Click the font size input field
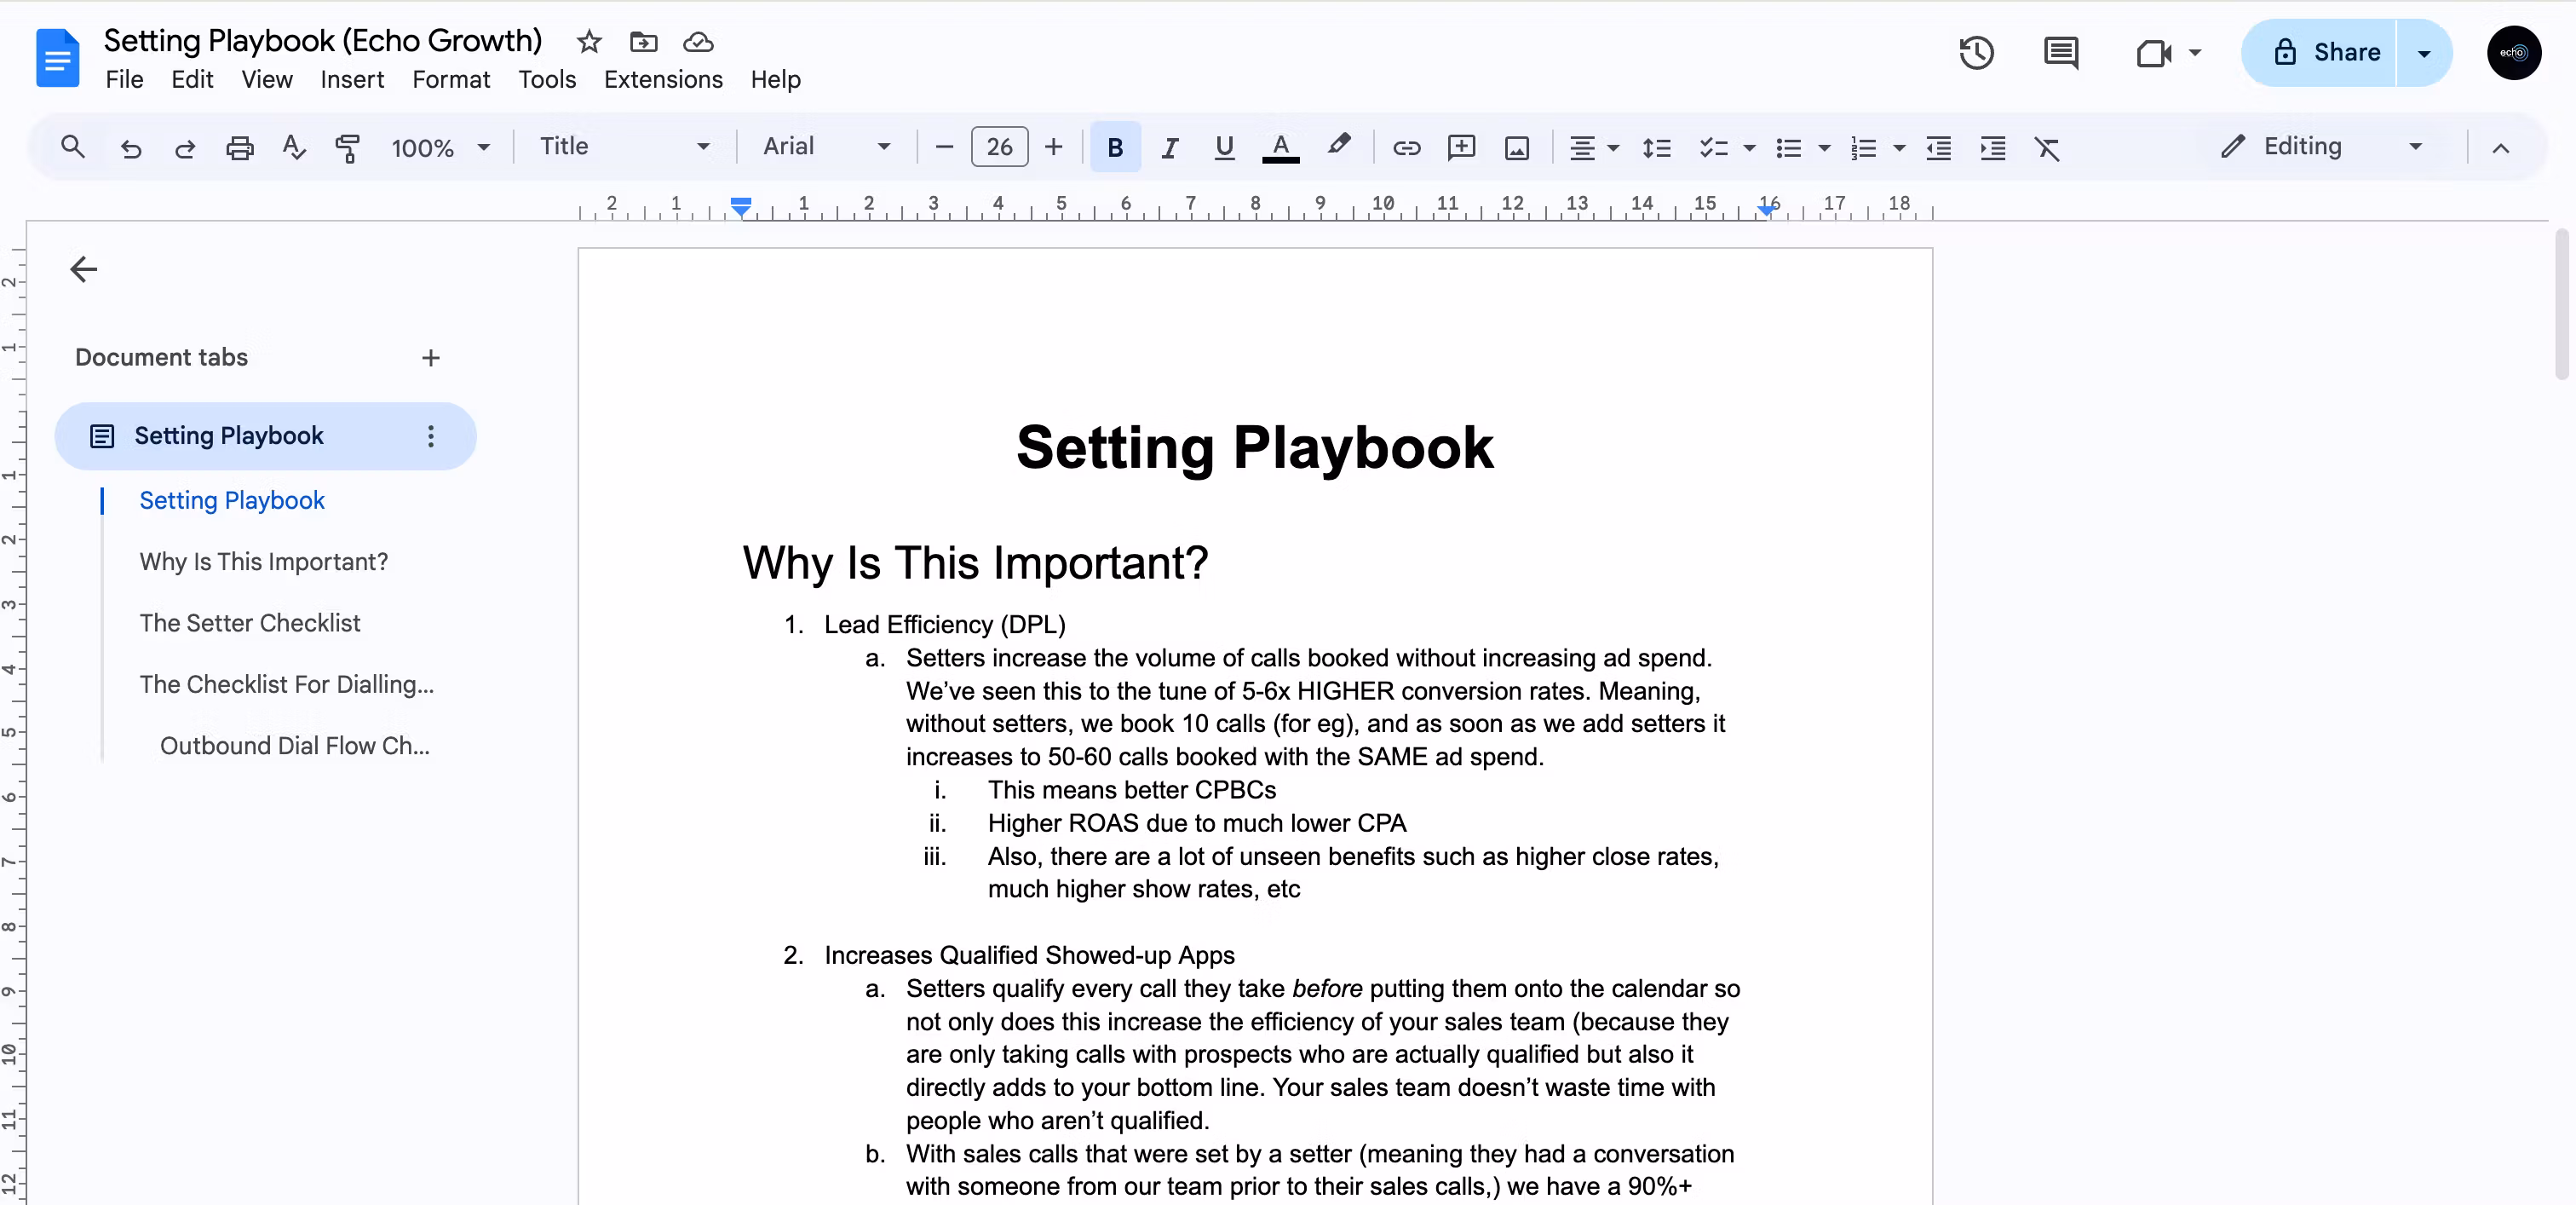 999,147
